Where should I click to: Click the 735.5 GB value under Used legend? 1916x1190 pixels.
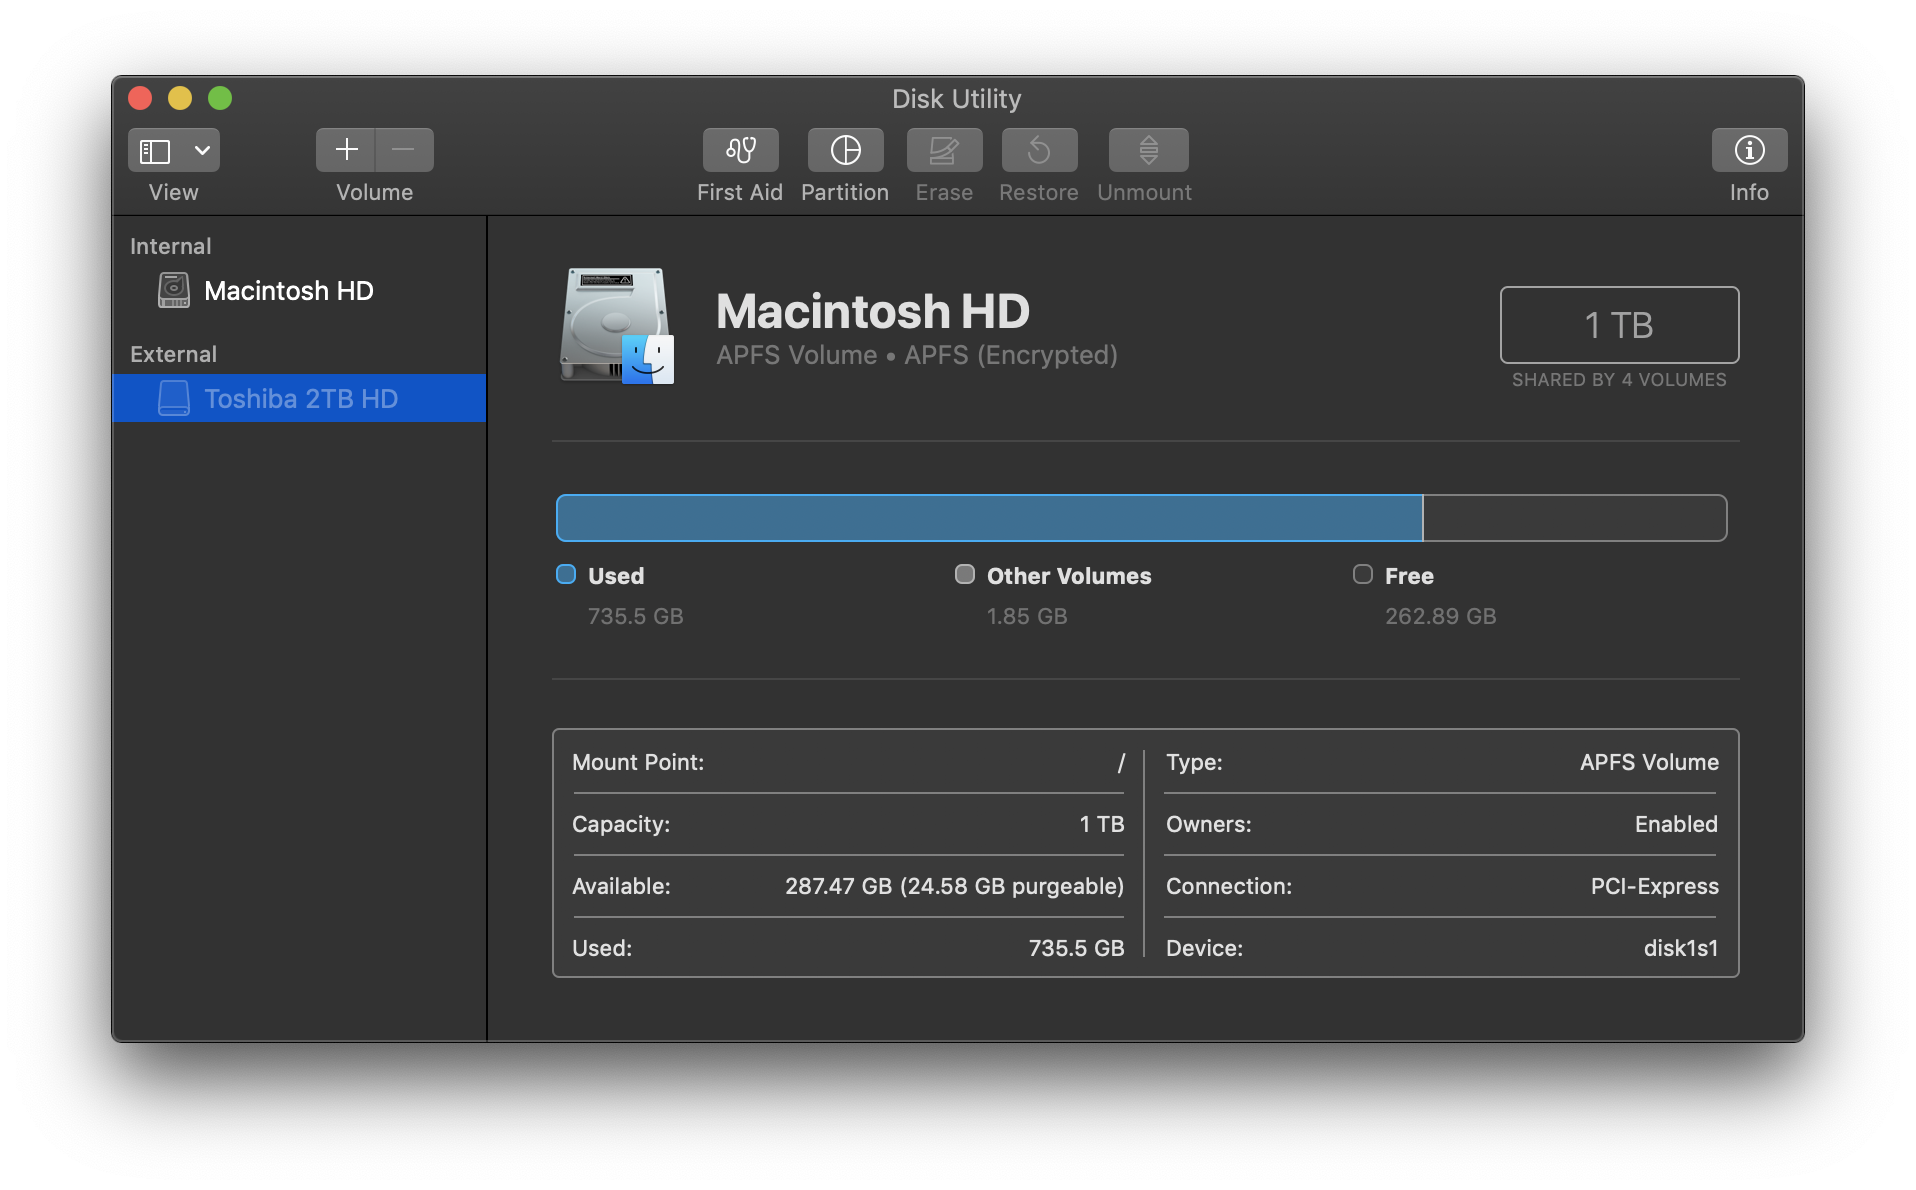636,616
